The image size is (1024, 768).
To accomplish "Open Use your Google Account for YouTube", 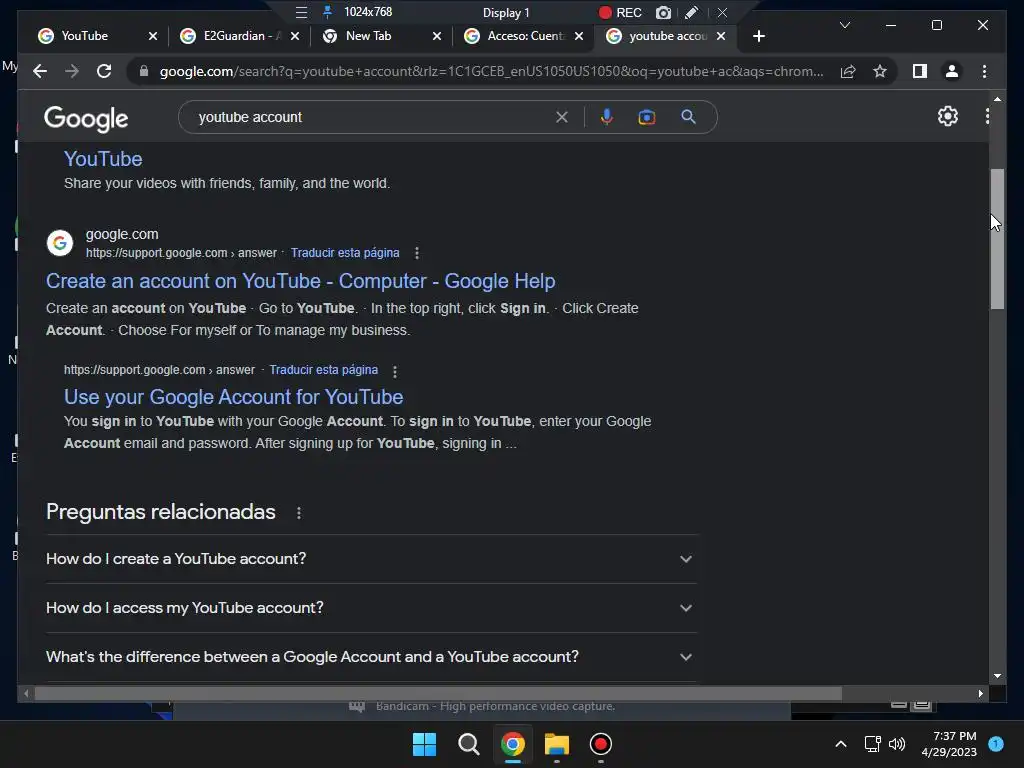I will [234, 397].
